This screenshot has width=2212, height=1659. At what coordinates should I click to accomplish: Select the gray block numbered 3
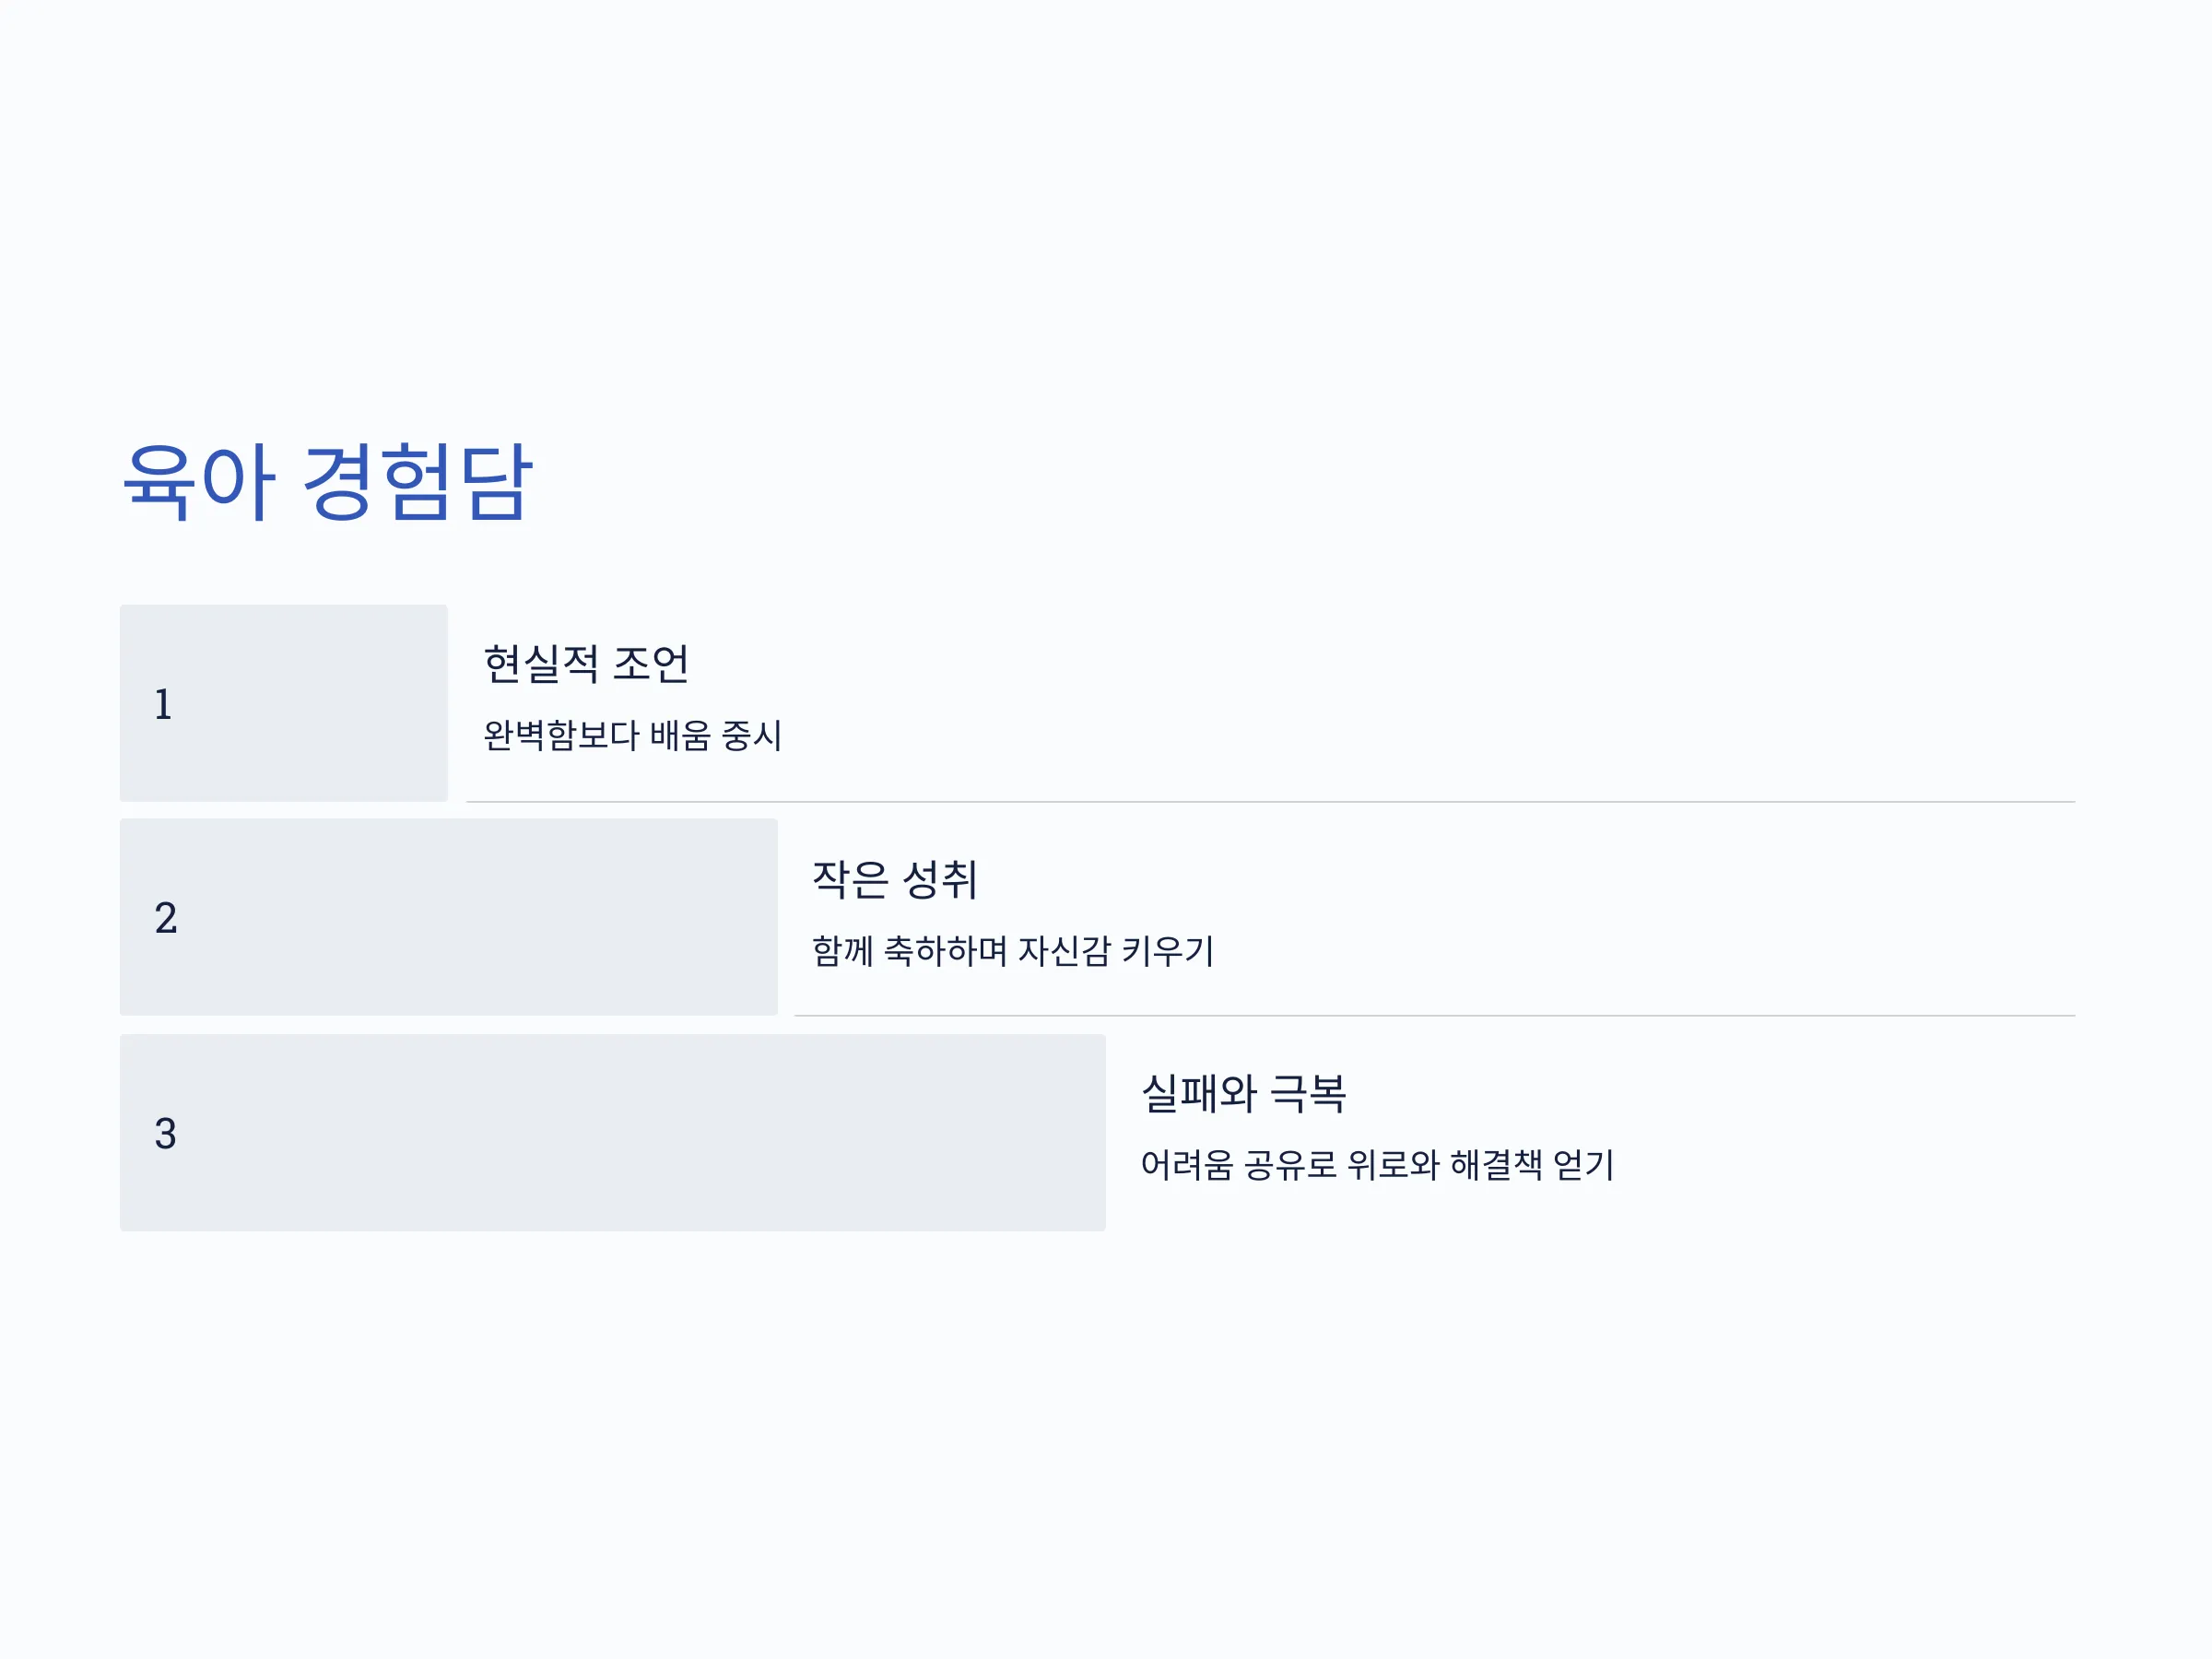(613, 1133)
